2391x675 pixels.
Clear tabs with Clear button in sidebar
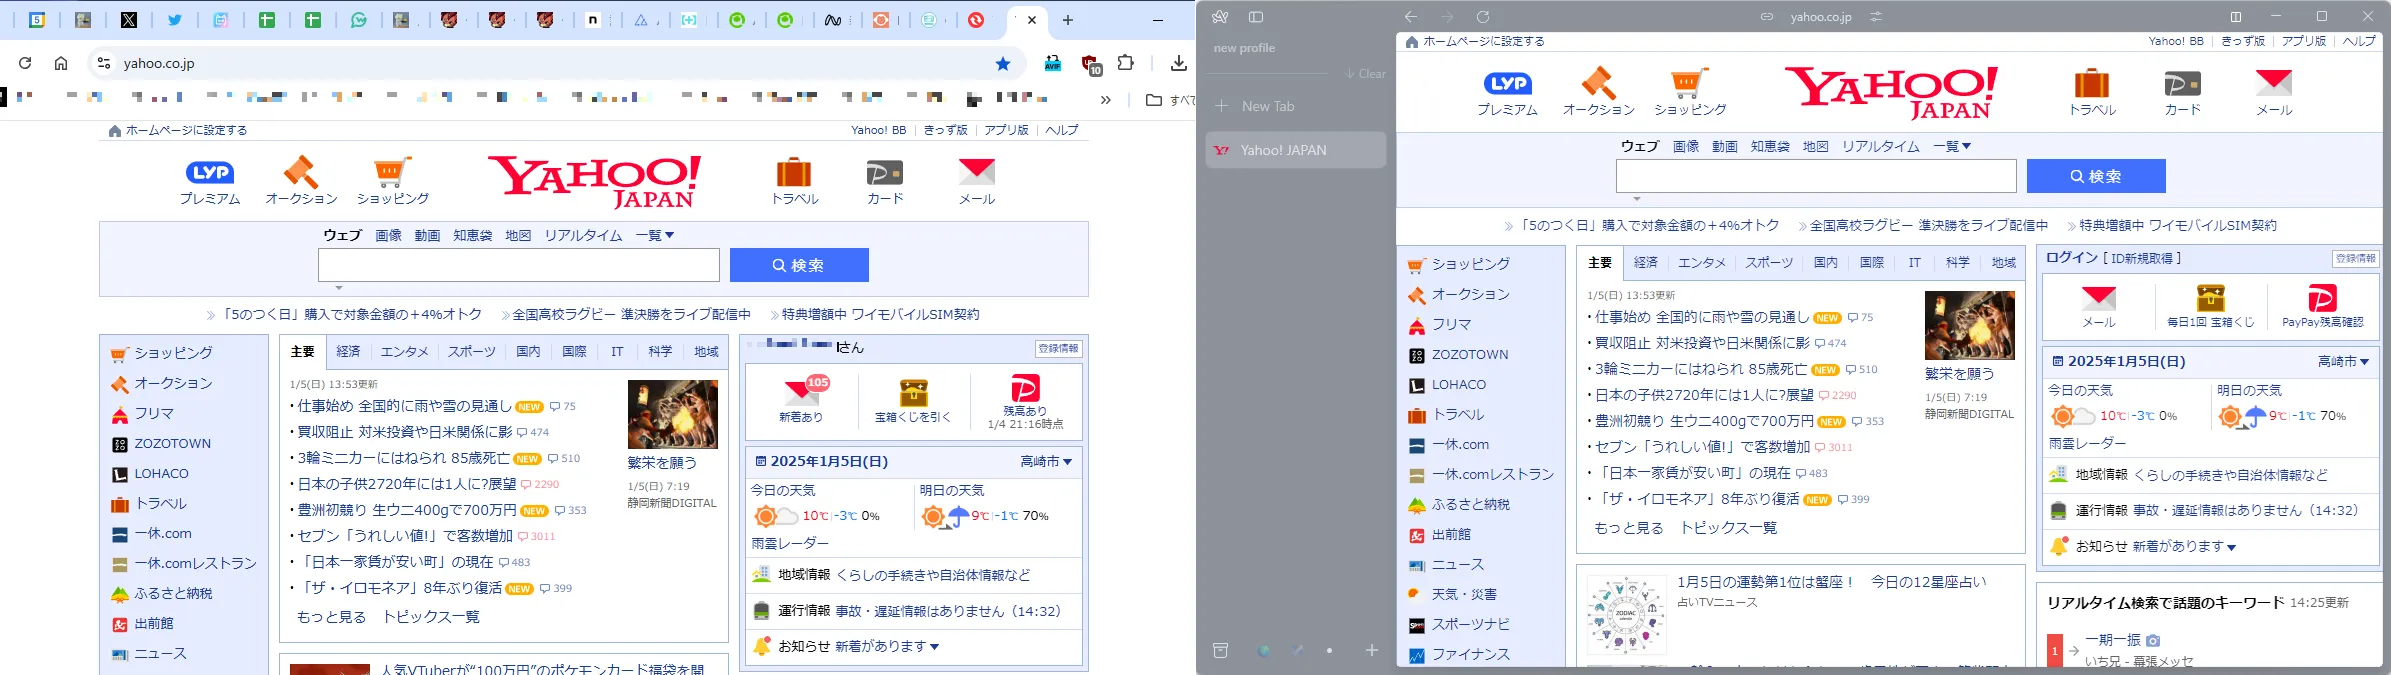click(1366, 74)
